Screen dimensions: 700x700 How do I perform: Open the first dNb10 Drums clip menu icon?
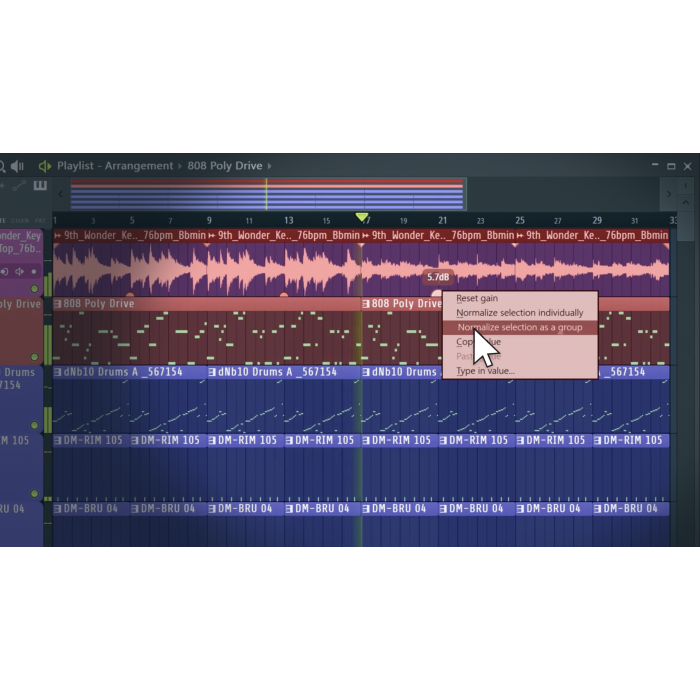58,372
